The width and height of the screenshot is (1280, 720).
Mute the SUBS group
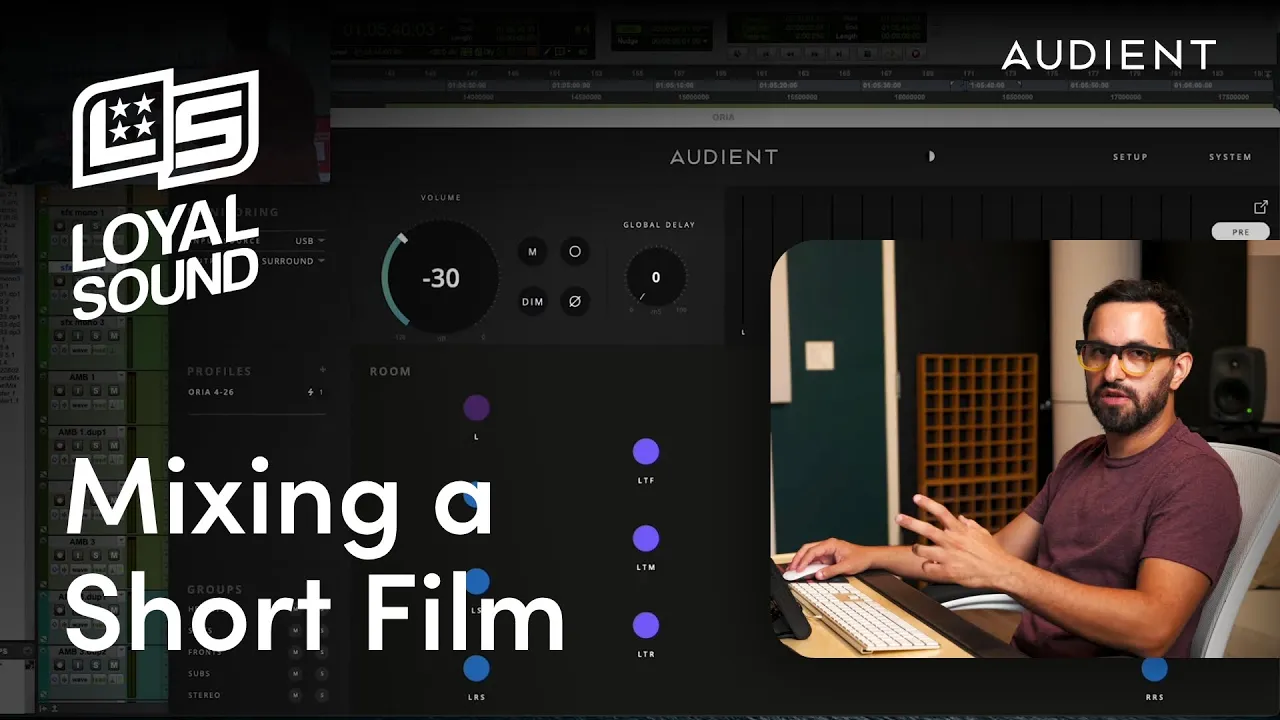[295, 674]
